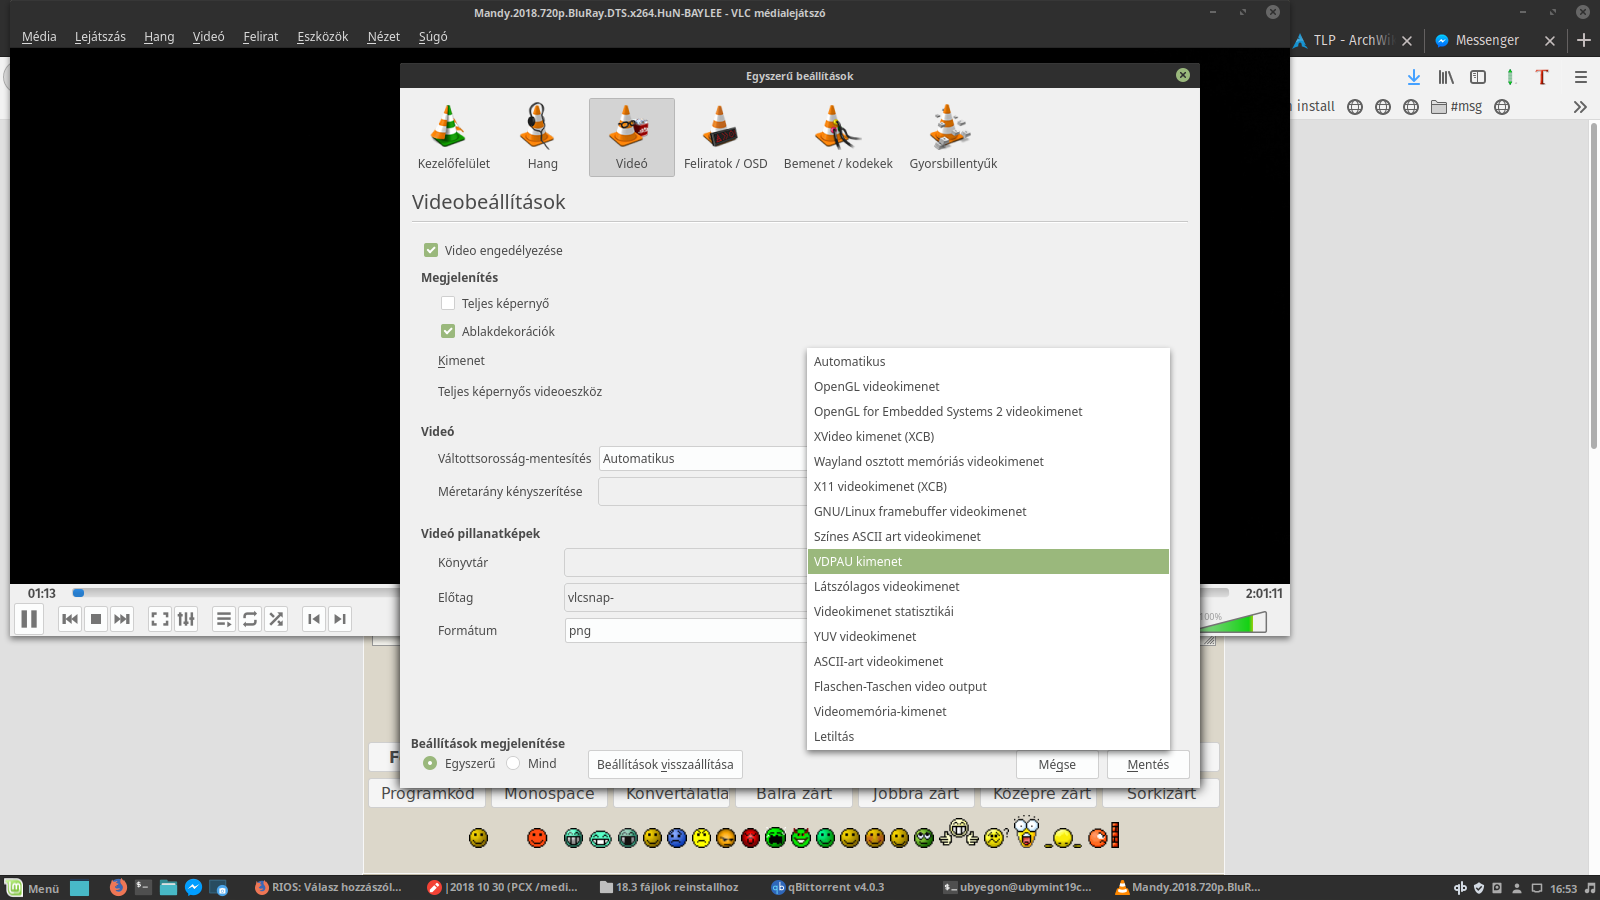Click the red T toolbar icon in Firefox
The image size is (1600, 900).
pyautogui.click(x=1542, y=77)
